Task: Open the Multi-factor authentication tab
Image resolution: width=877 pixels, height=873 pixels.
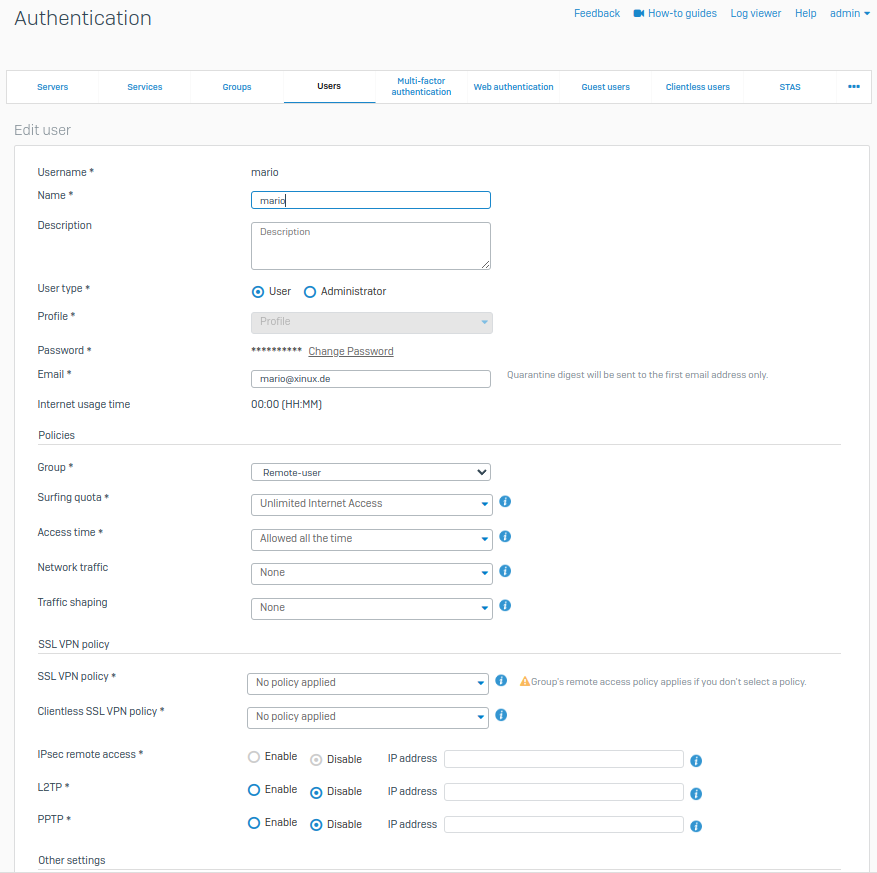Action: 421,87
